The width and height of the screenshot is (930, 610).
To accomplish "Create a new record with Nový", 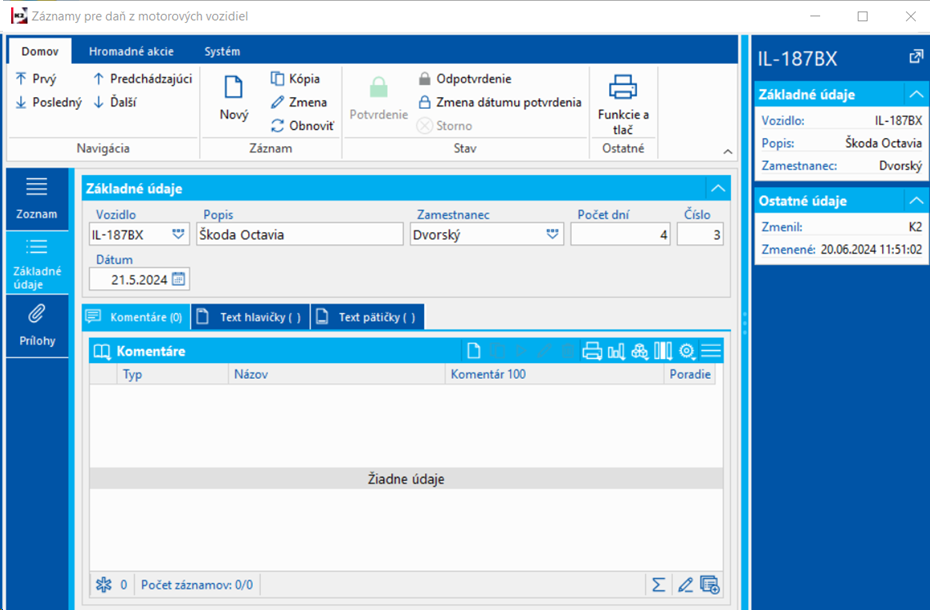I will click(234, 98).
